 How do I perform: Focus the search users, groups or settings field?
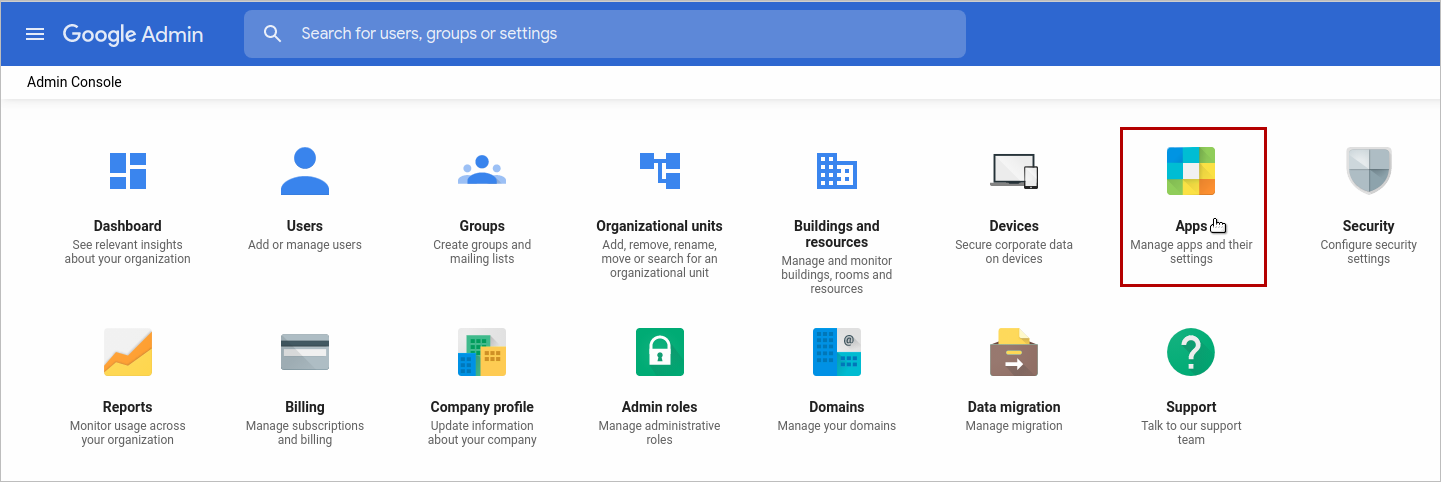click(620, 34)
